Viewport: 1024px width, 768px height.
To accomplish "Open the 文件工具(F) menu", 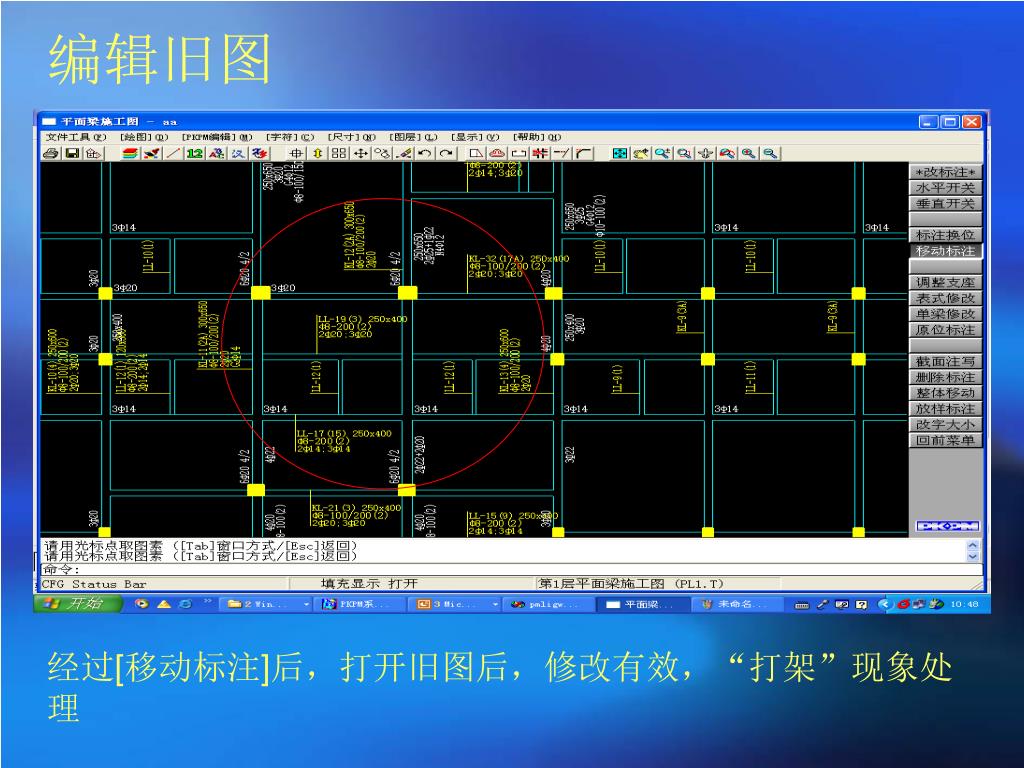I will point(76,137).
